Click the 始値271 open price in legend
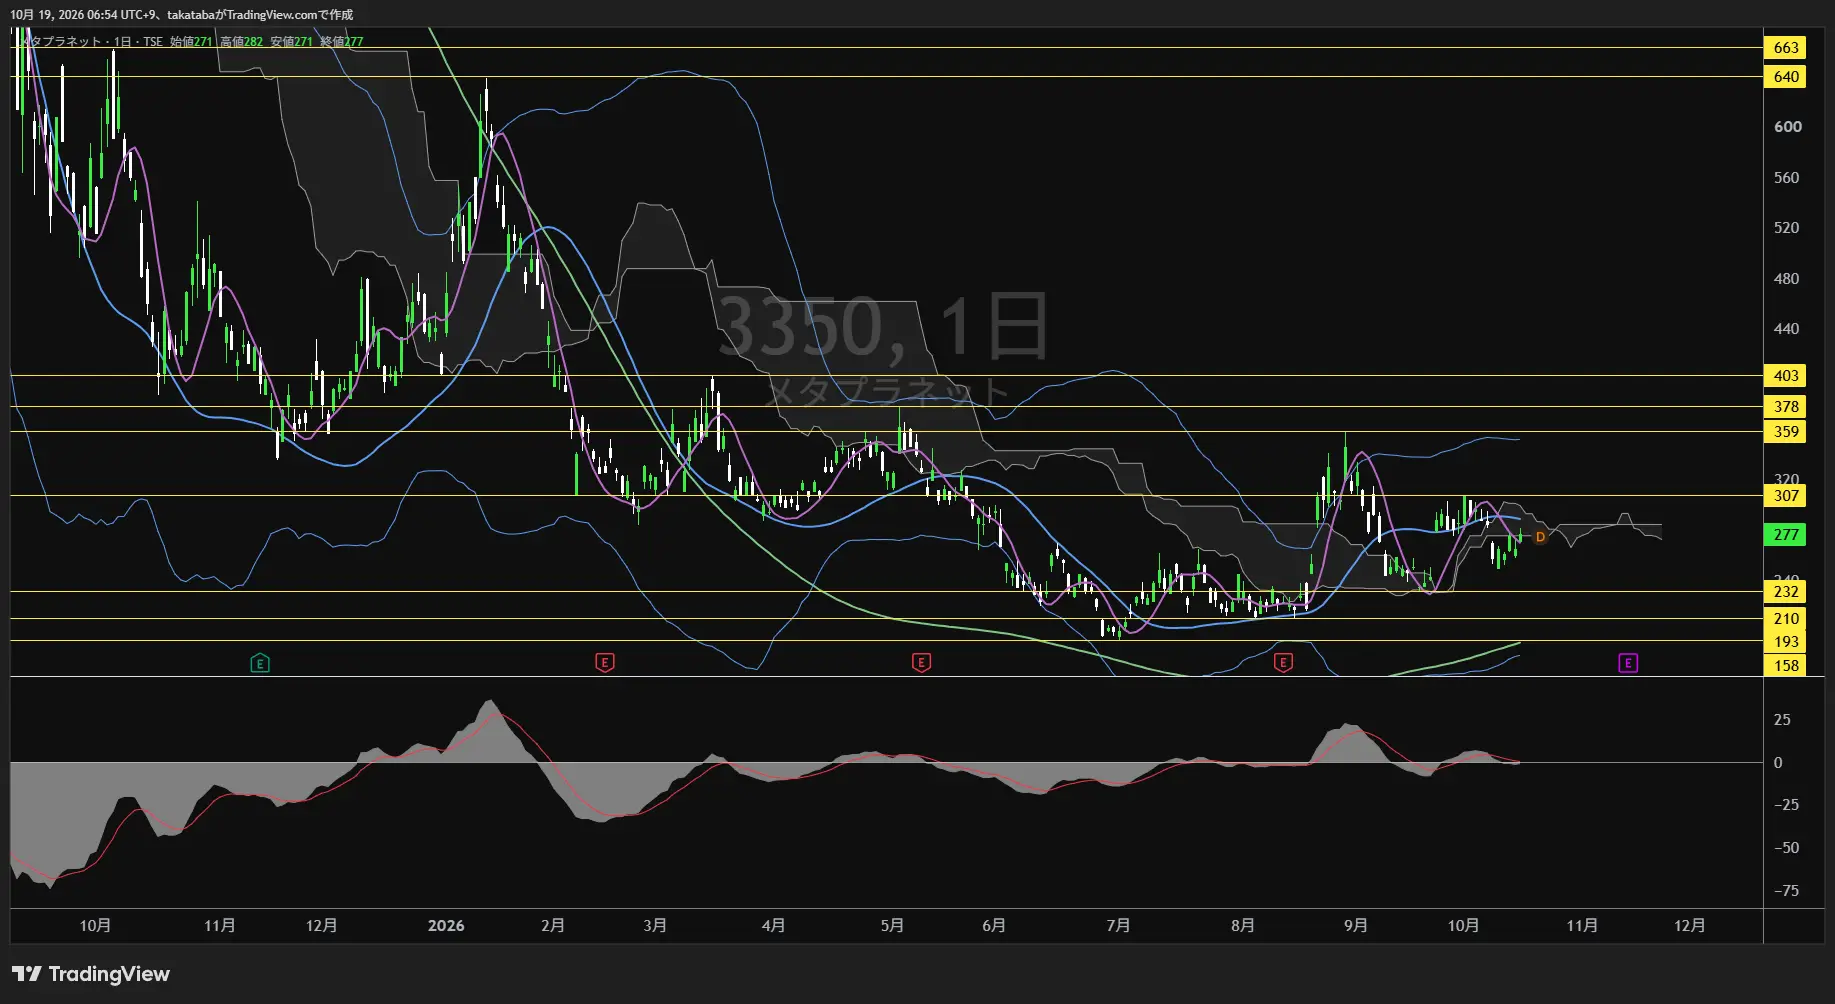Viewport: 1835px width, 1004px height. [191, 42]
